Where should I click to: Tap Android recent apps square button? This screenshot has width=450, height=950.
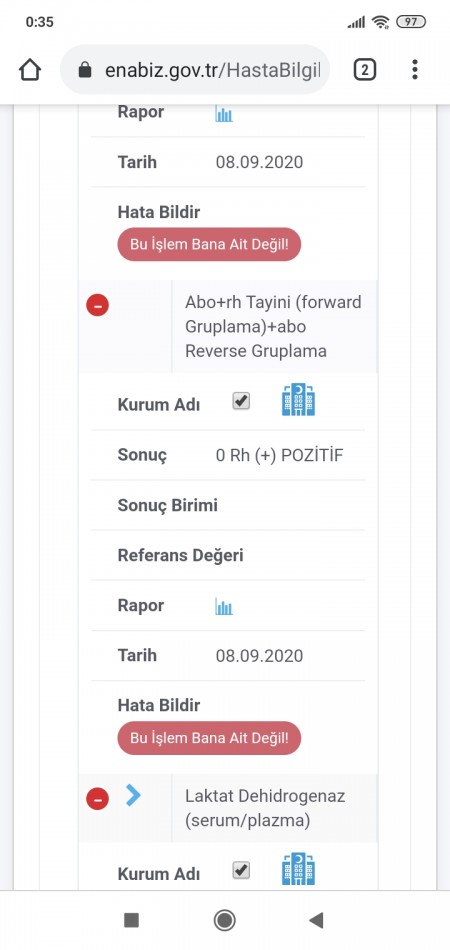131,920
